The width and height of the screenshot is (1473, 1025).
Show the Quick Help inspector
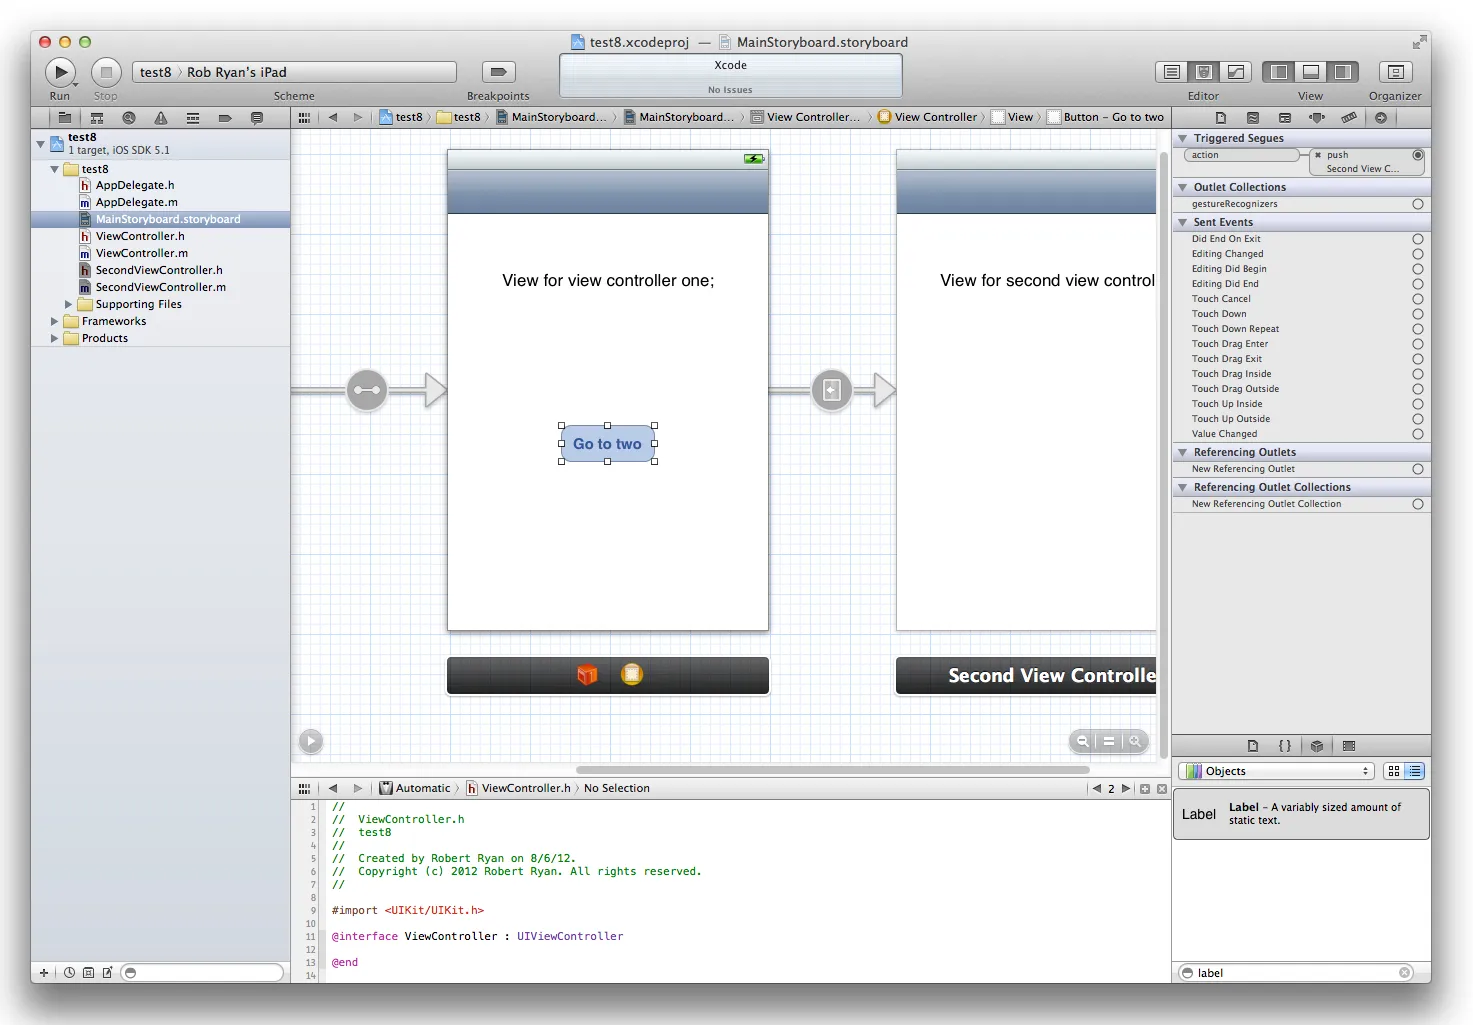pos(1253,118)
